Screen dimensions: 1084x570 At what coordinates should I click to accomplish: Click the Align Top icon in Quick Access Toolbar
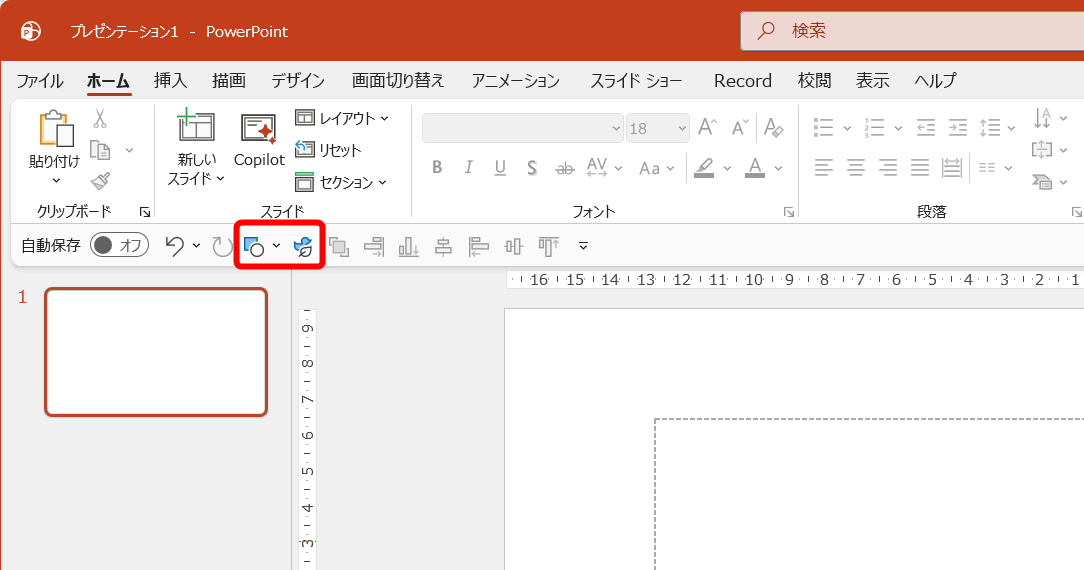click(549, 247)
